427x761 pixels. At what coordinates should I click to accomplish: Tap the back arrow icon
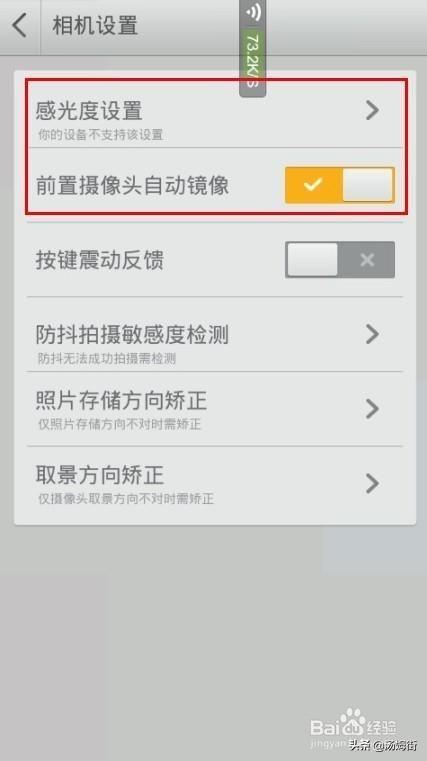20,25
